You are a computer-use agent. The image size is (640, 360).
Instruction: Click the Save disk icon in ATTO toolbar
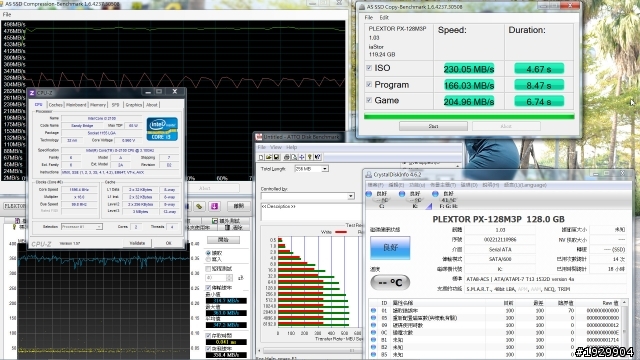276,157
